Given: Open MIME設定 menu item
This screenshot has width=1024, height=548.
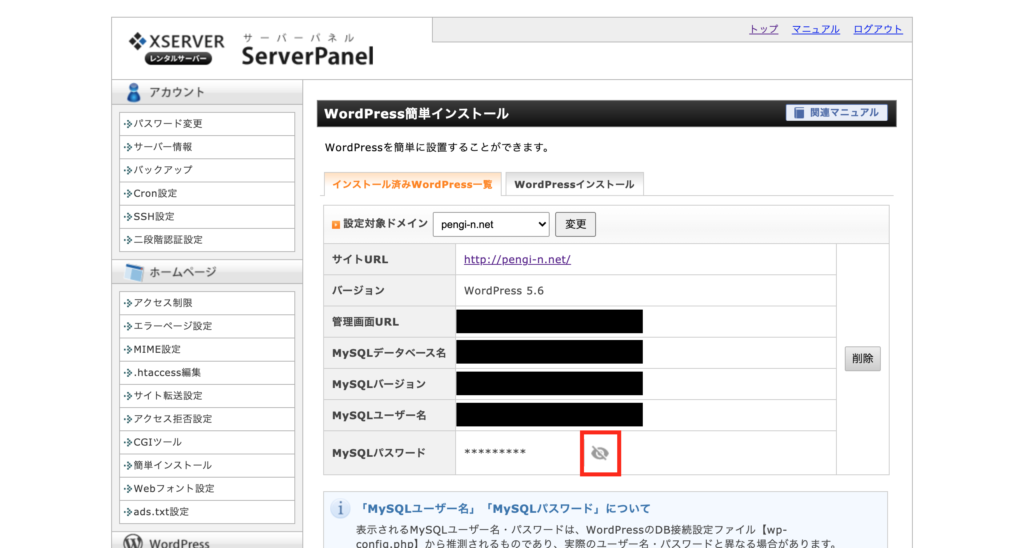Looking at the screenshot, I should (x=207, y=349).
